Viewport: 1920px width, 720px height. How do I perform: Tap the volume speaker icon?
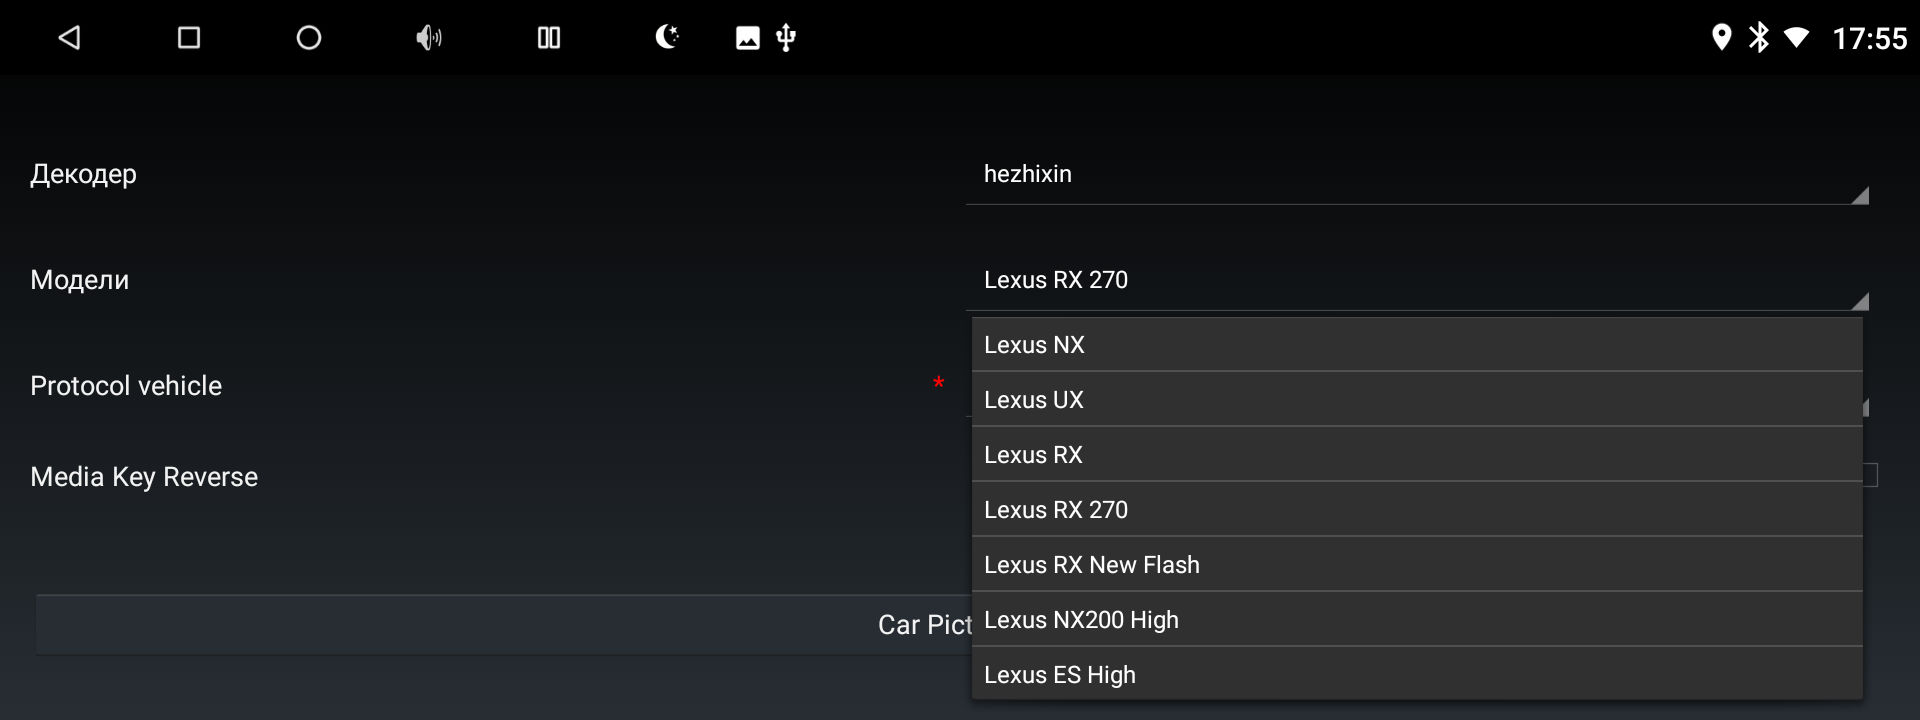pyautogui.click(x=429, y=38)
